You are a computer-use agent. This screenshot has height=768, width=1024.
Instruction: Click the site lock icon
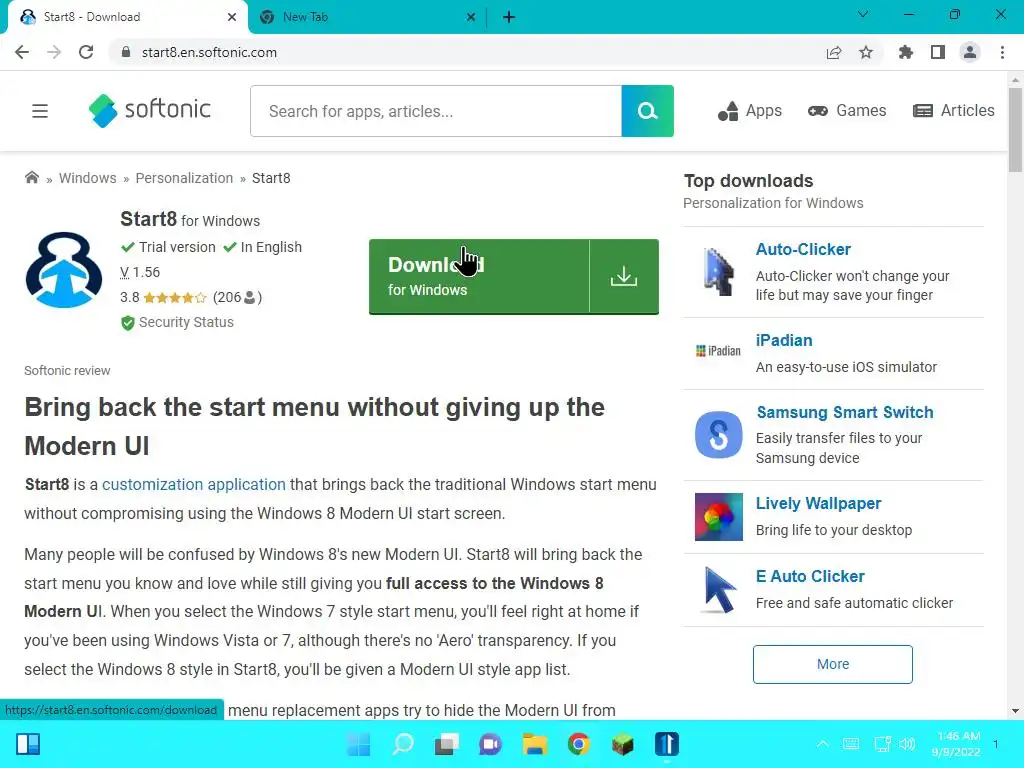pos(126,52)
